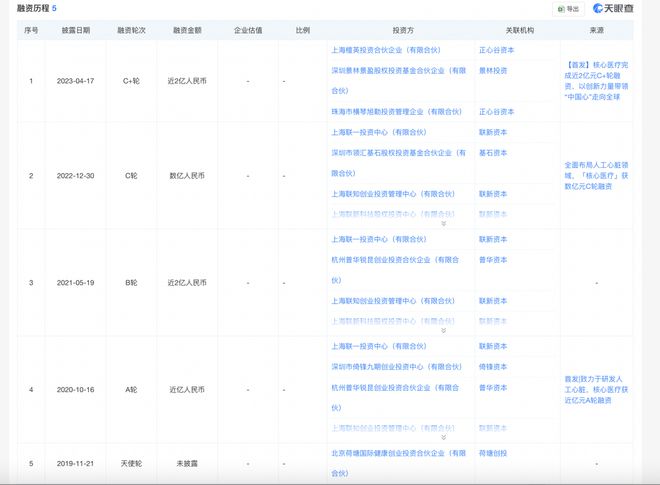Open source article 首发|致力于研发人工心脏
The height and width of the screenshot is (485, 660).
(596, 389)
